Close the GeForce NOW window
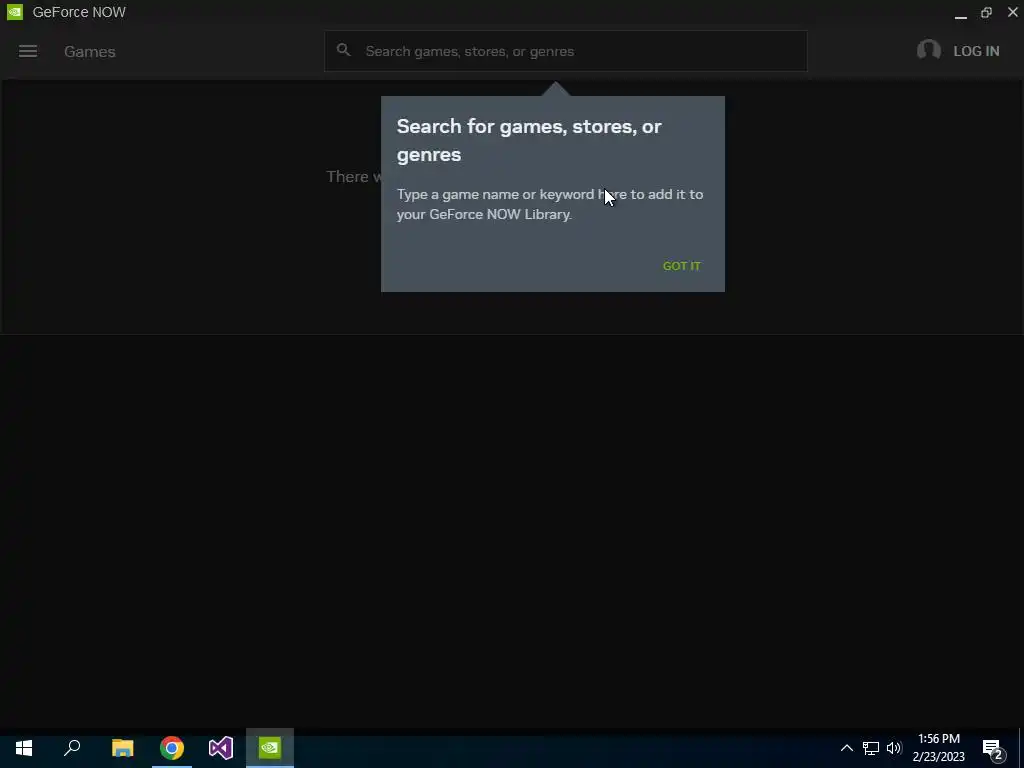Viewport: 1024px width, 768px height. tap(1013, 12)
